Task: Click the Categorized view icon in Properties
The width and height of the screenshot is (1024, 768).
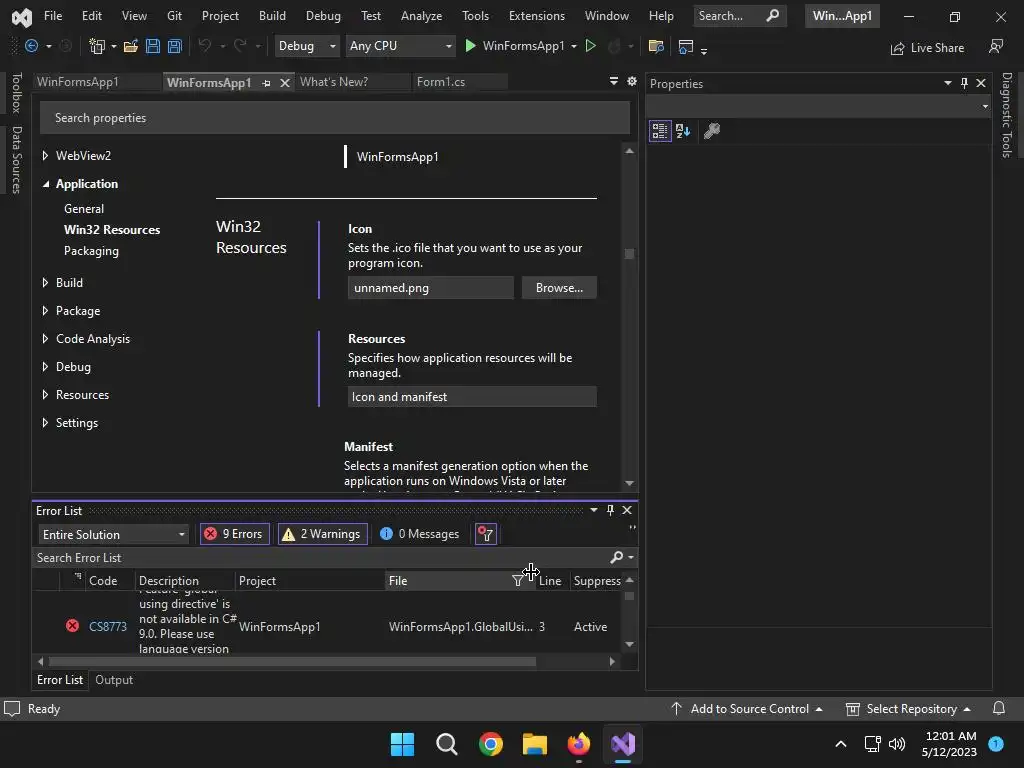Action: coord(660,131)
